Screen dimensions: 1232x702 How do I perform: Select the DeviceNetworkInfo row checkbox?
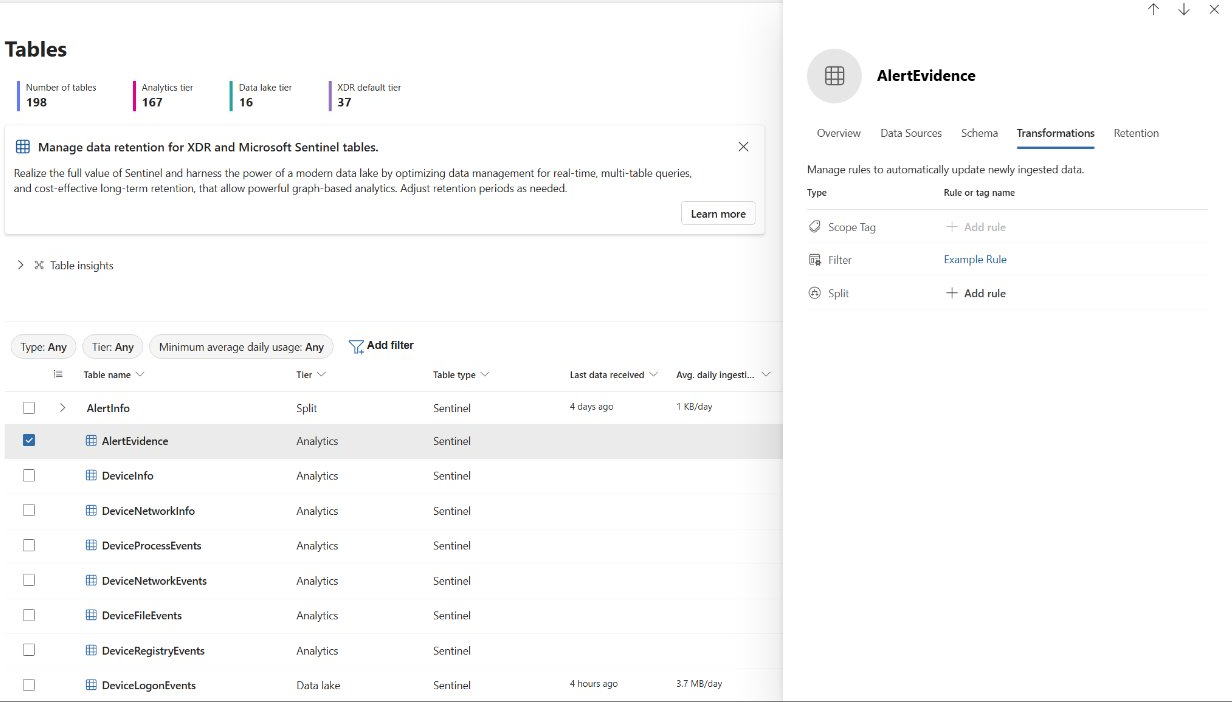(x=29, y=510)
